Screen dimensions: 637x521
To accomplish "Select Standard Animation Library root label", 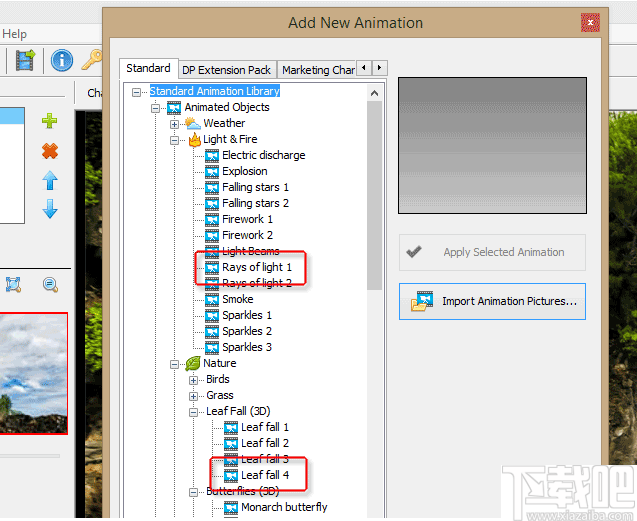I will coord(215,91).
